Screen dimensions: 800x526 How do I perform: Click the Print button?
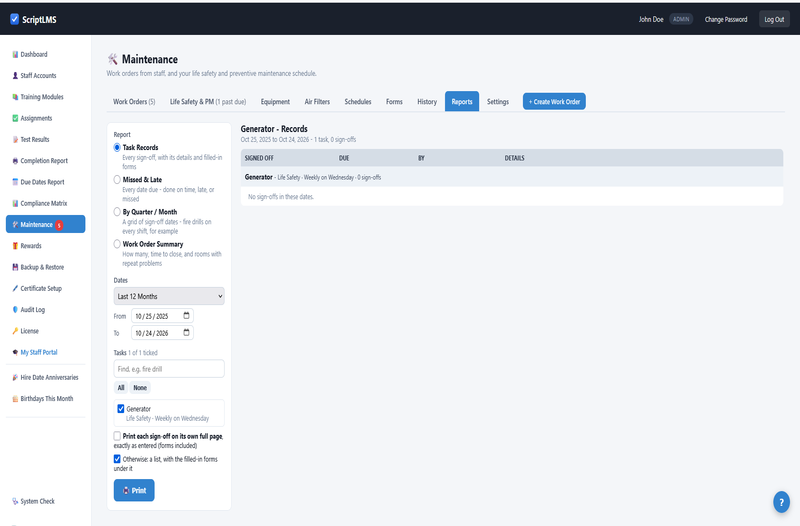click(134, 490)
